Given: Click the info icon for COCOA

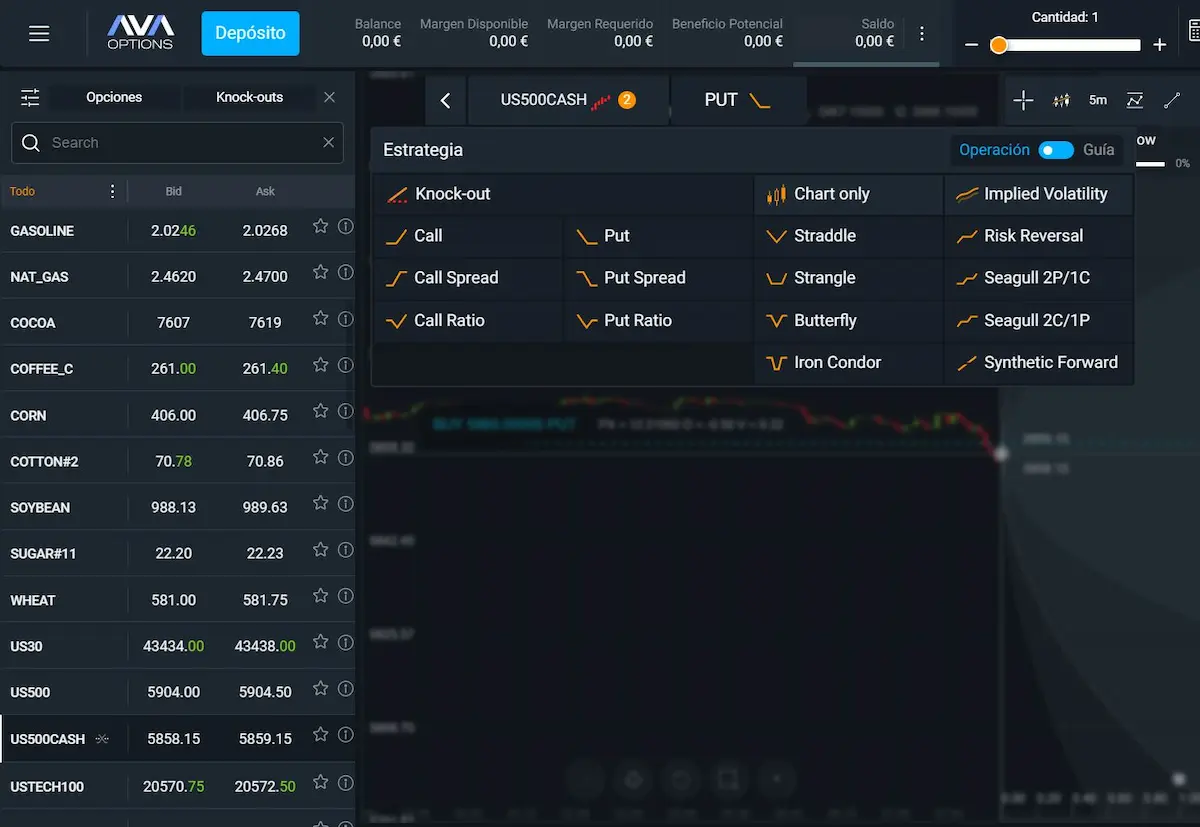Looking at the screenshot, I should 345,319.
